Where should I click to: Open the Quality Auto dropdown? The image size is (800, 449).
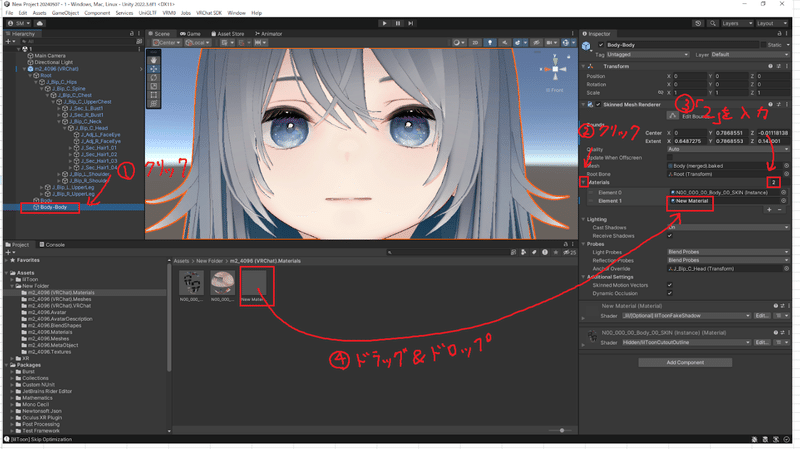point(728,149)
